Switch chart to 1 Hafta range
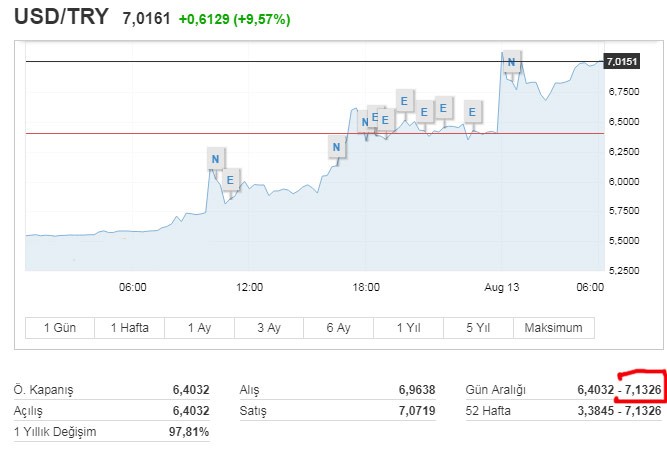Image resolution: width=667 pixels, height=462 pixels. [129, 328]
